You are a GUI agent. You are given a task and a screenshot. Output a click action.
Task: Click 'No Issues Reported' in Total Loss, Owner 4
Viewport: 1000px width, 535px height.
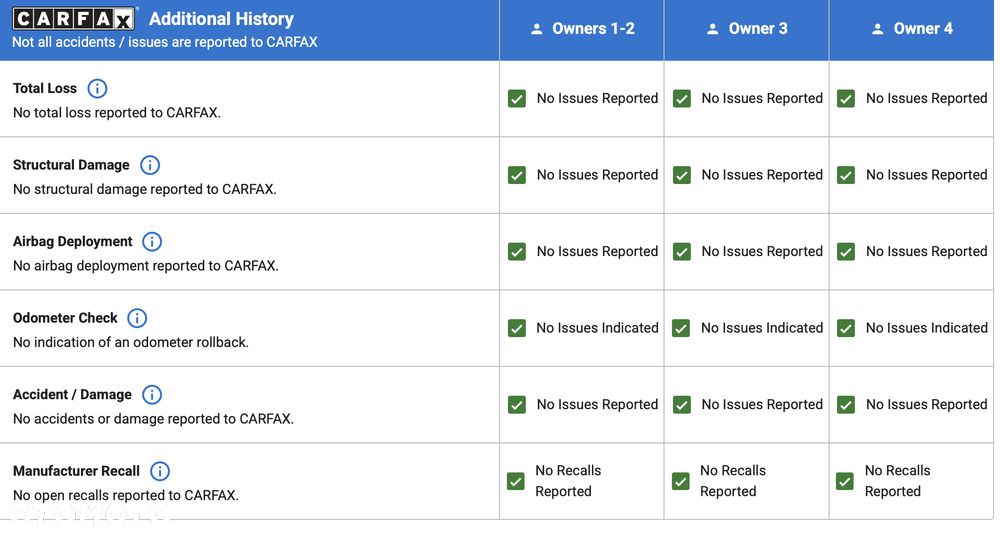point(927,99)
